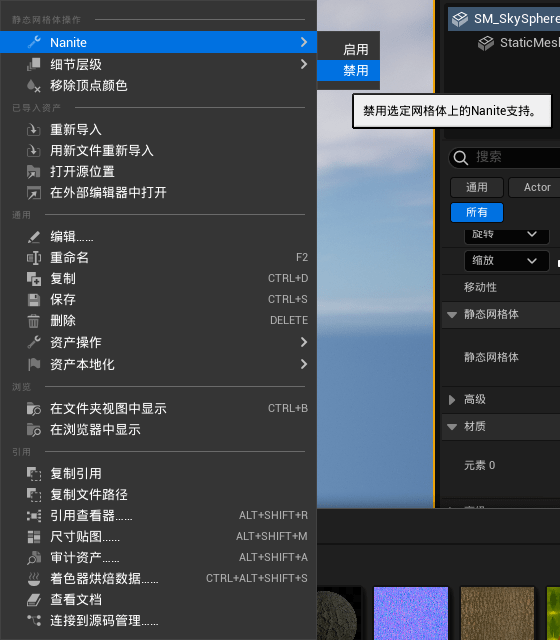The width and height of the screenshot is (560, 640).
Task: Click the 重命名 rename icon
Action: coord(34,258)
